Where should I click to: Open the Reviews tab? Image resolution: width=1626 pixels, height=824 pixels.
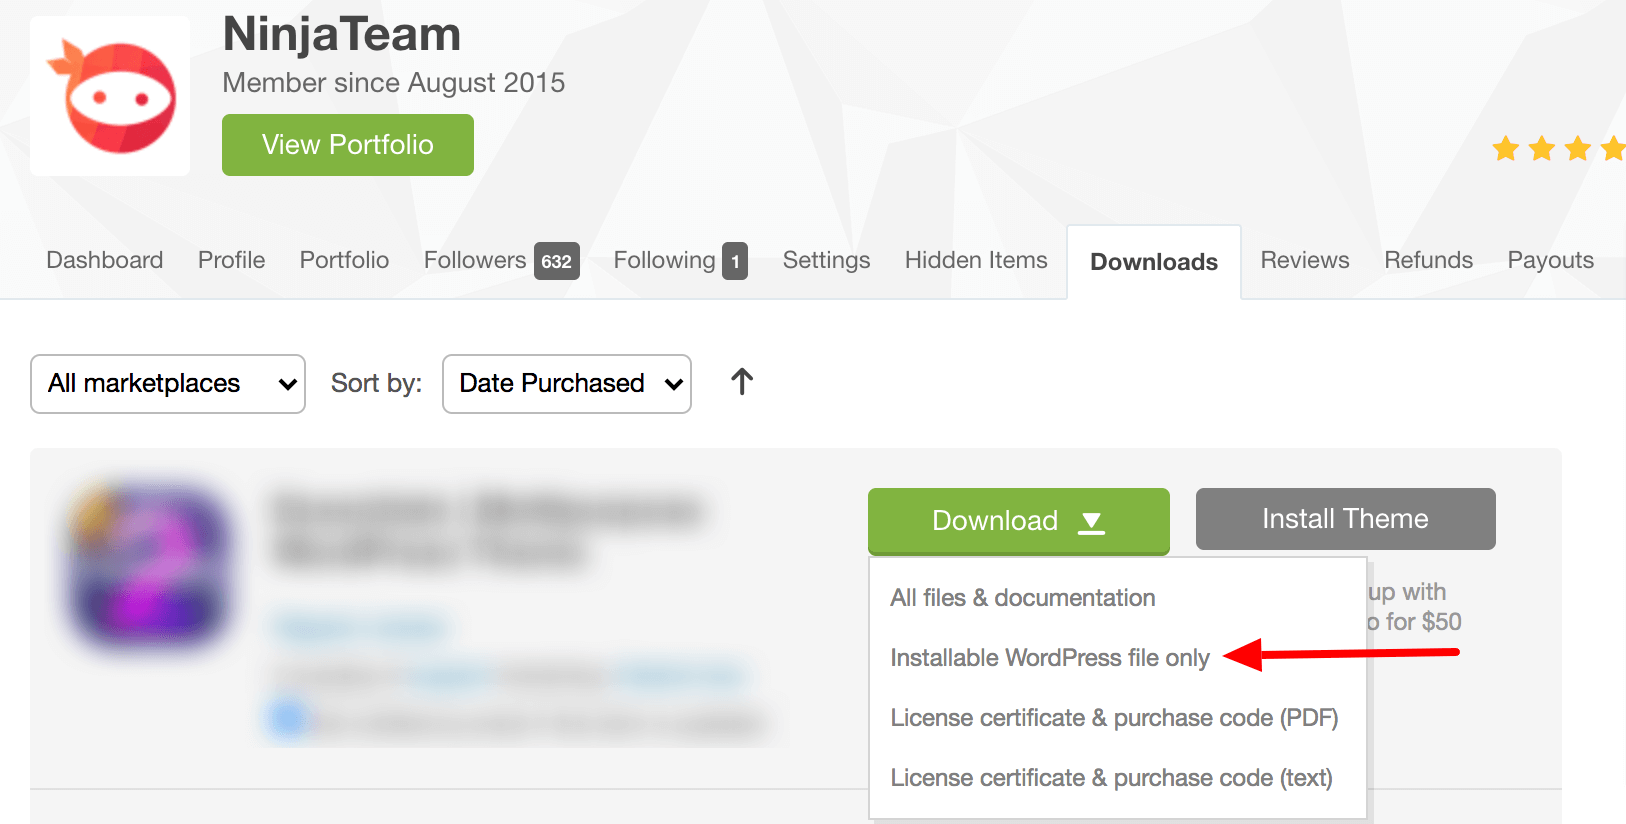1305,260
